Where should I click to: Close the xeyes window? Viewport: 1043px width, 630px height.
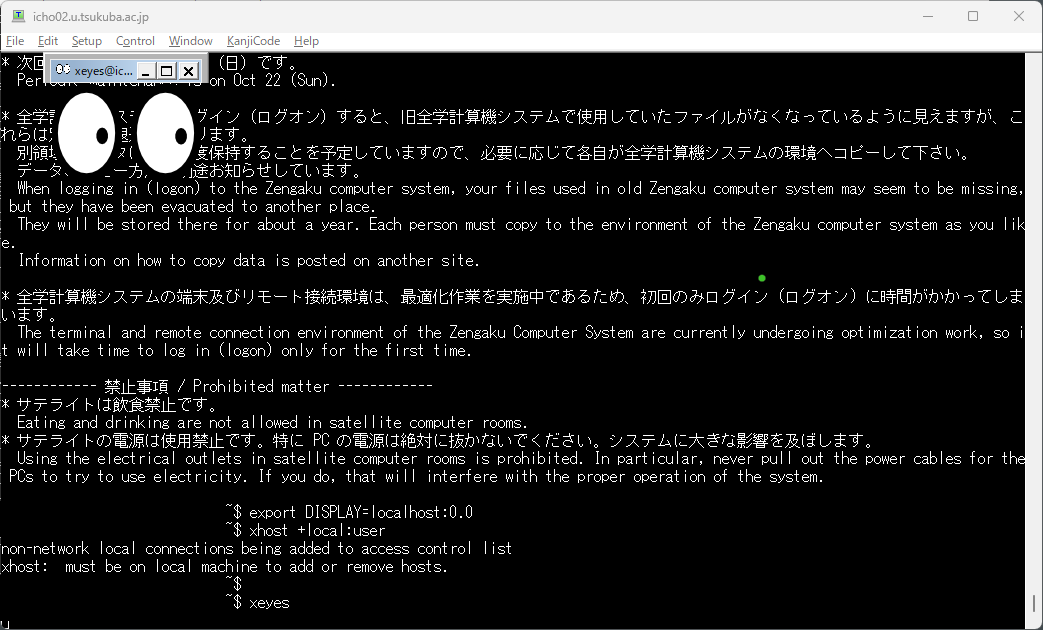pos(188,71)
